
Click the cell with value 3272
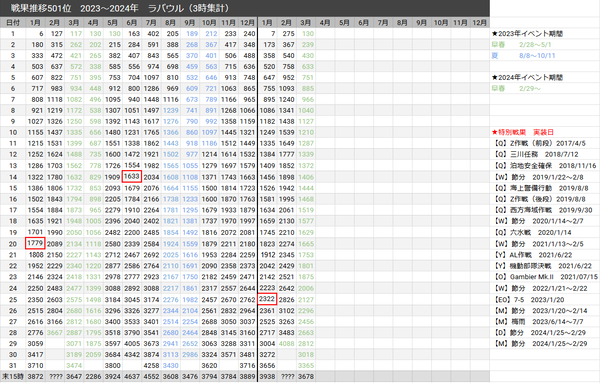(x=267, y=354)
